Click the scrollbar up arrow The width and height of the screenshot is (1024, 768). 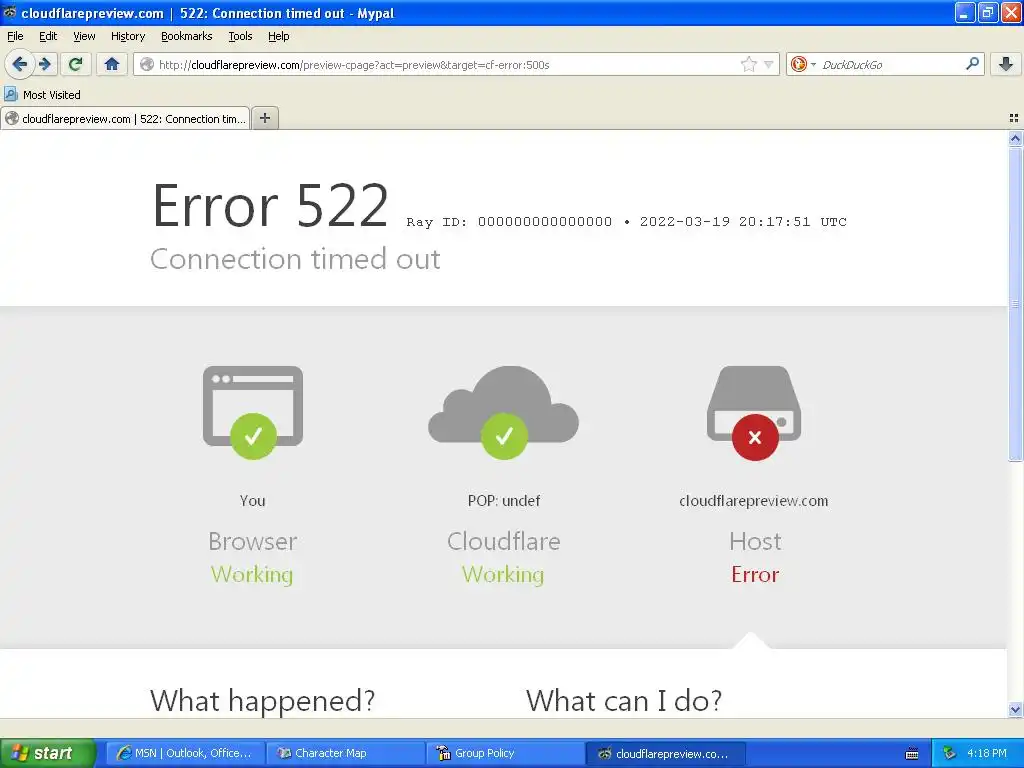pyautogui.click(x=1015, y=138)
